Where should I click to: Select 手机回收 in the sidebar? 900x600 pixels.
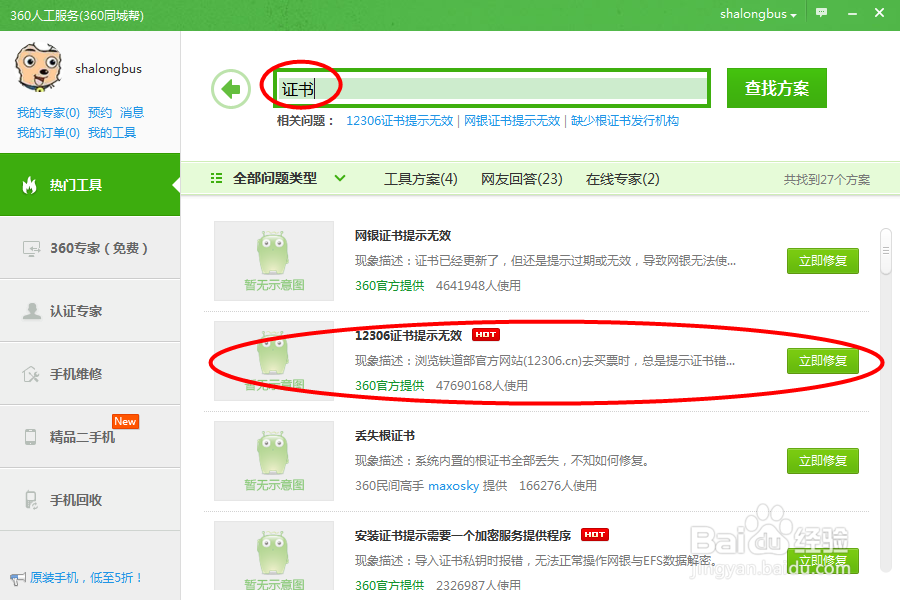[90, 500]
